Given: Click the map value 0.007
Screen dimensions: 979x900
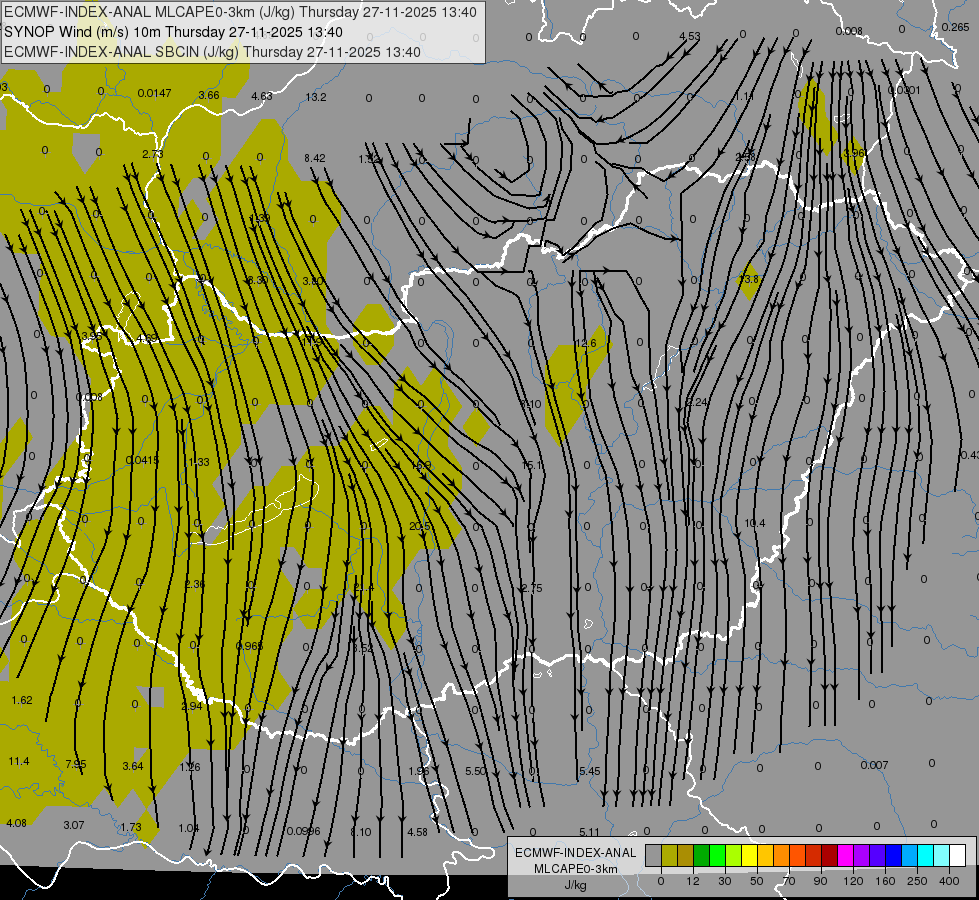Looking at the screenshot, I should (874, 765).
